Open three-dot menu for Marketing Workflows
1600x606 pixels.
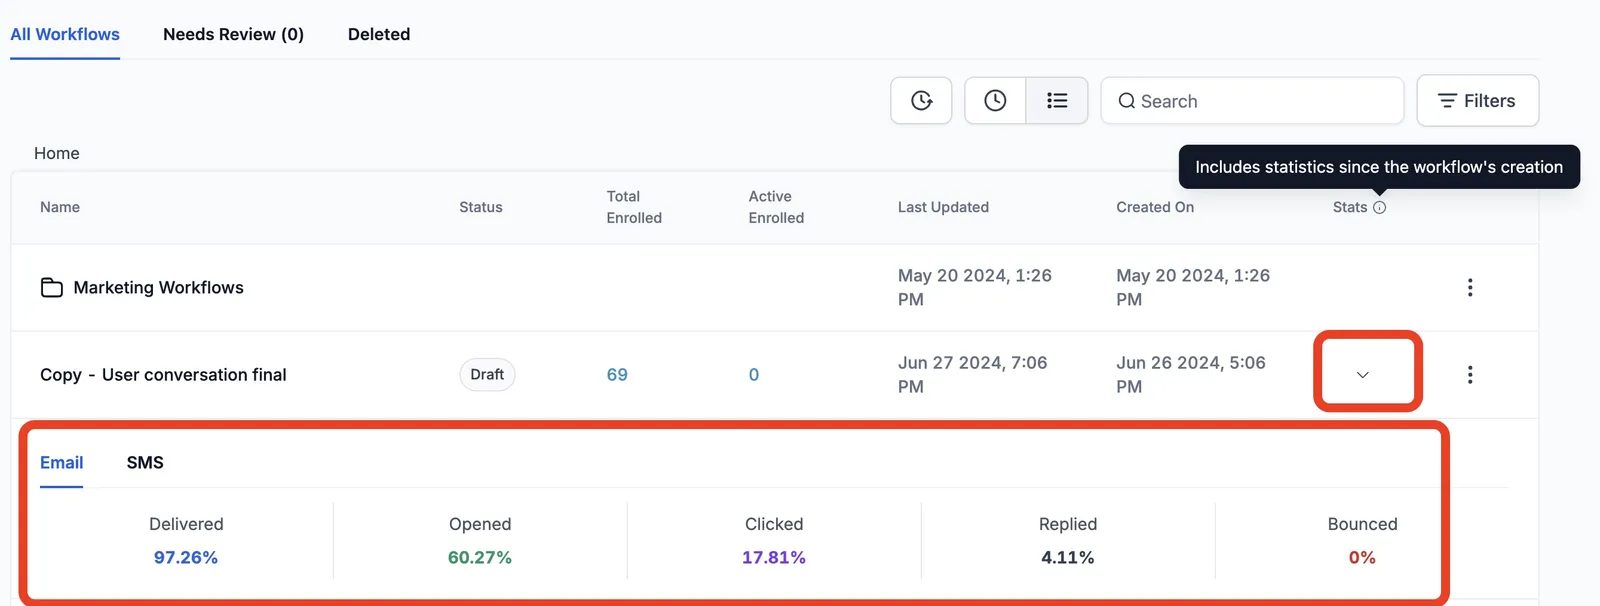pyautogui.click(x=1470, y=288)
